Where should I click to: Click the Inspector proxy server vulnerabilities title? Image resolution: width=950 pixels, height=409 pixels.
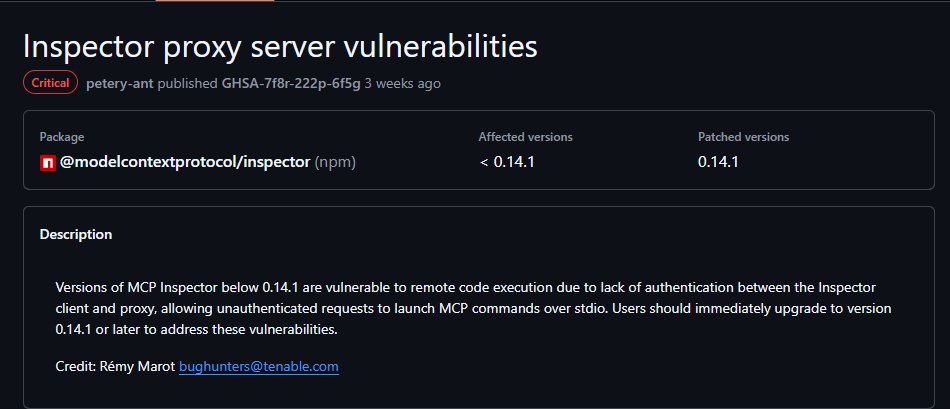[x=280, y=47]
